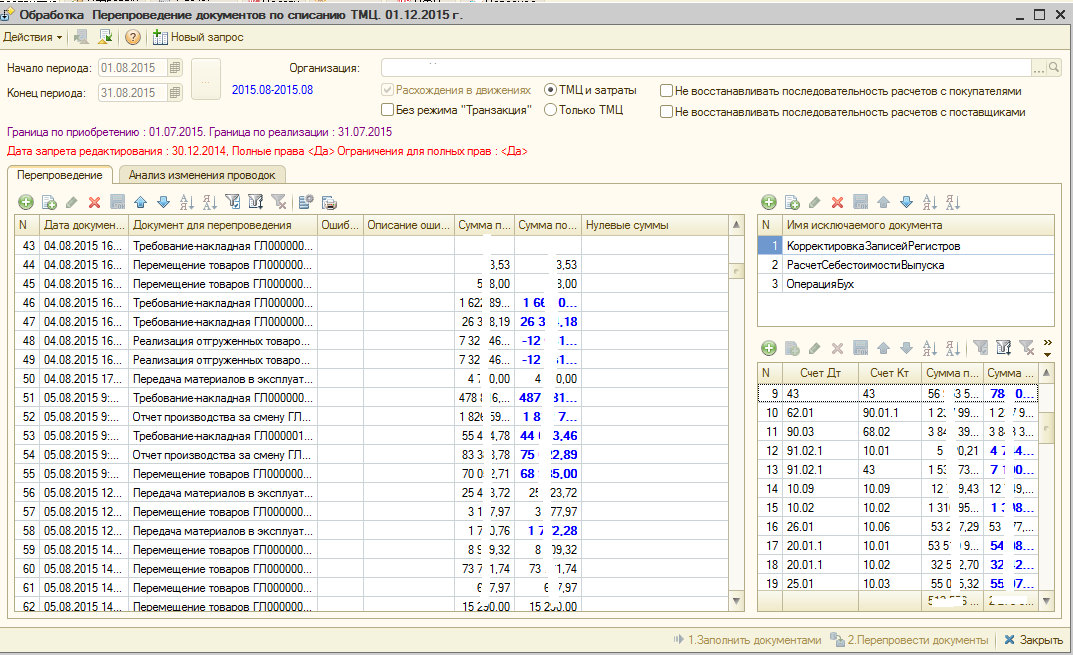This screenshot has height=655, width=1073.
Task: Open the Организация selection list button
Action: (1037, 68)
